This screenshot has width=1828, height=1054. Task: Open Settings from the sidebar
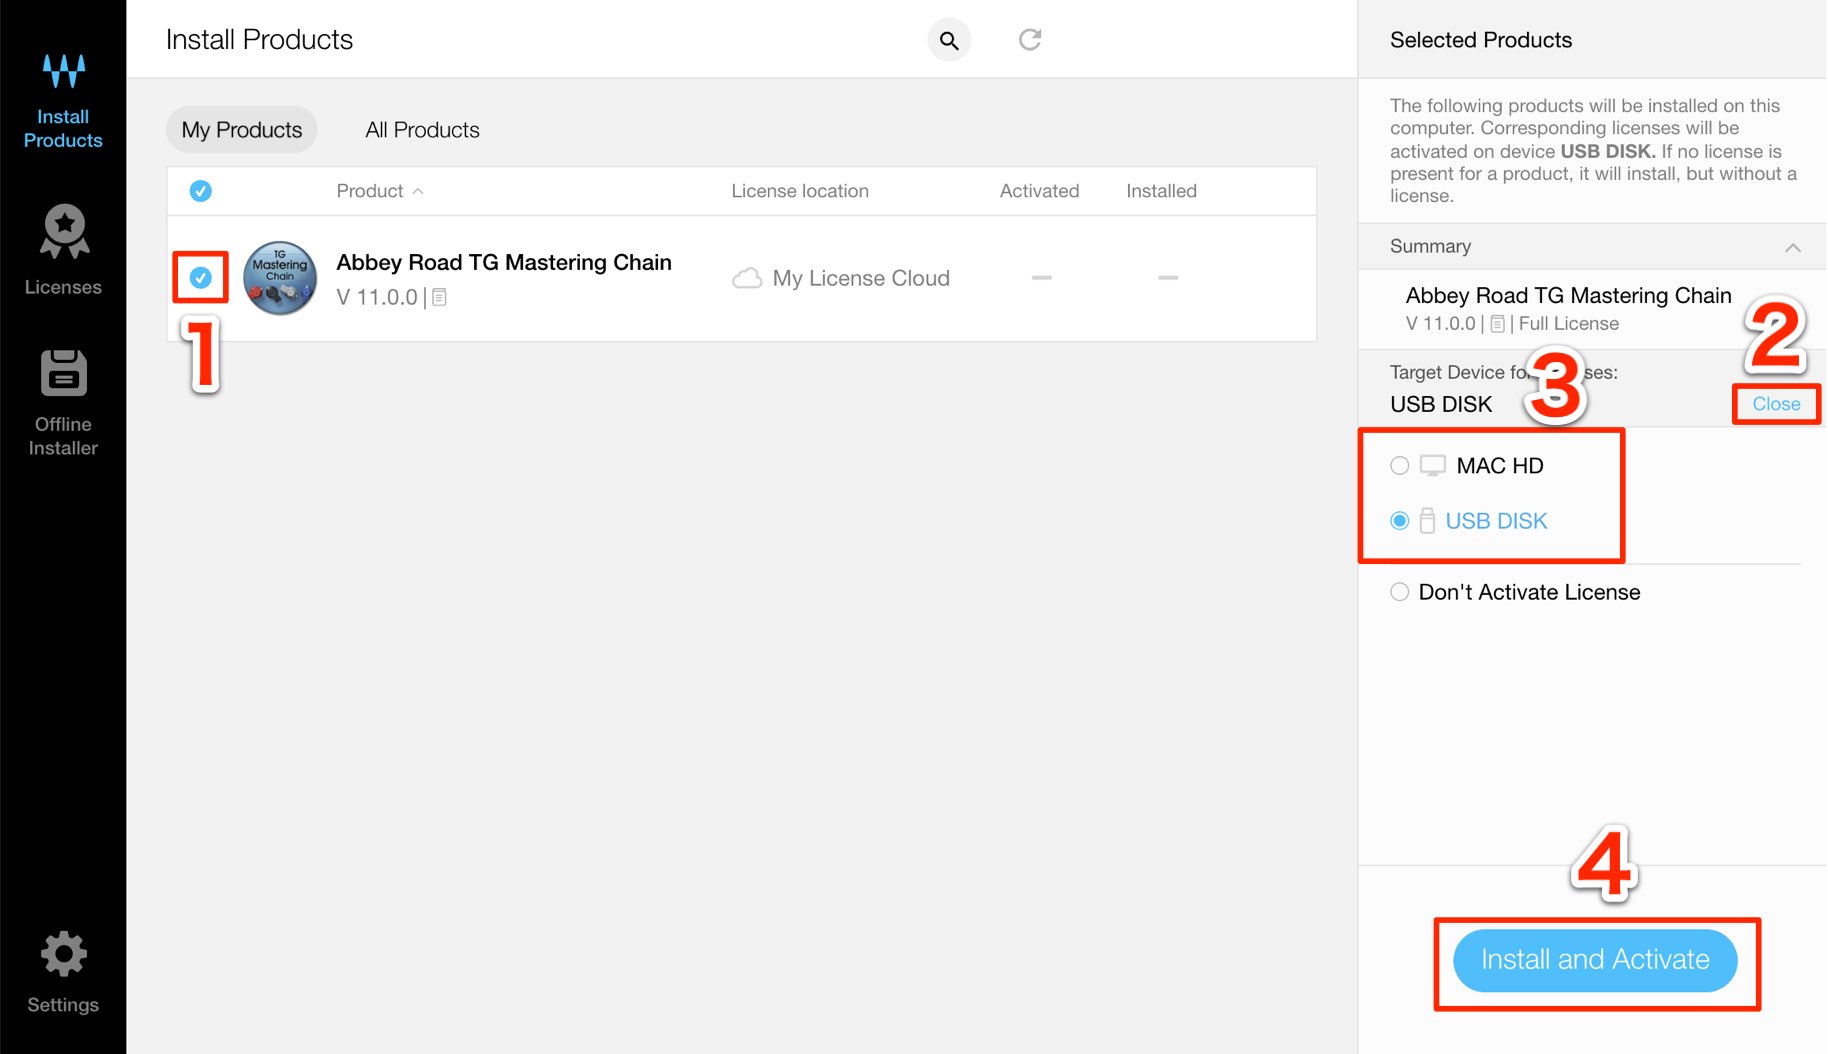pyautogui.click(x=63, y=973)
